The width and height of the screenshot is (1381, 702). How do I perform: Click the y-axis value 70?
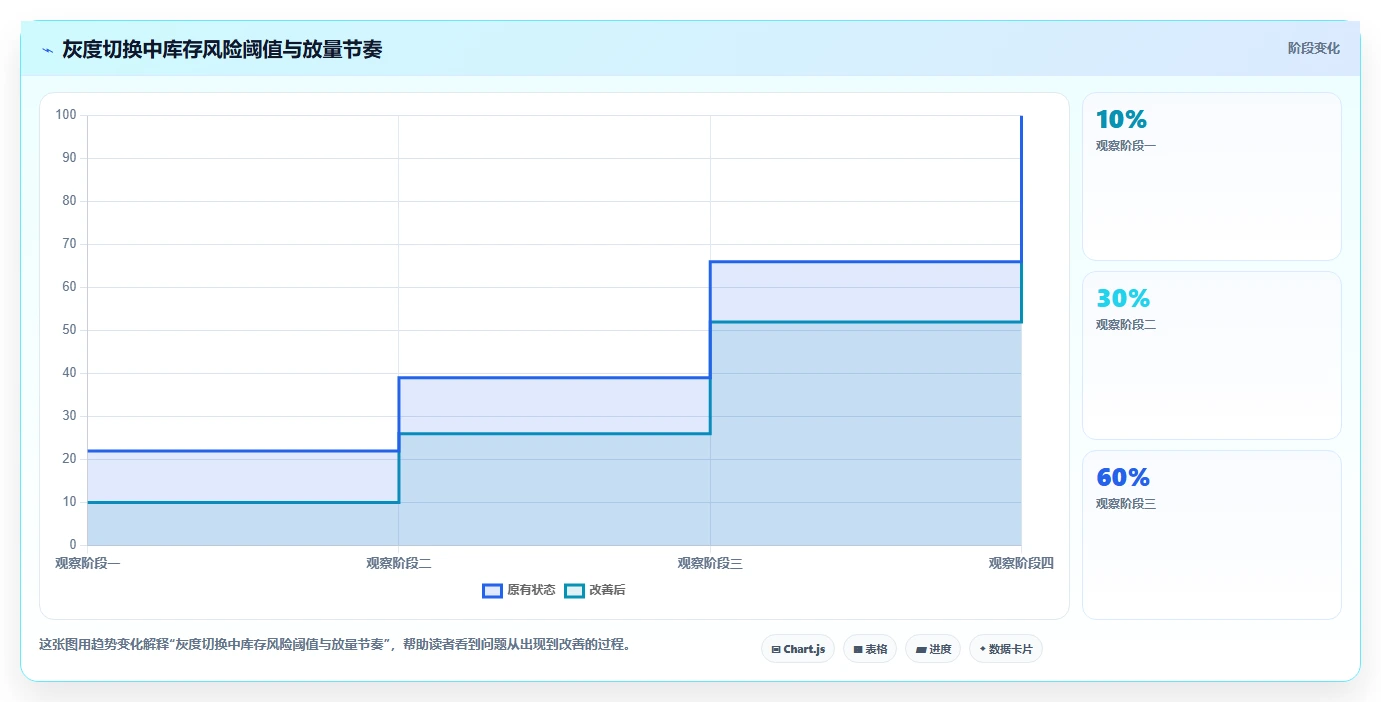coord(69,244)
